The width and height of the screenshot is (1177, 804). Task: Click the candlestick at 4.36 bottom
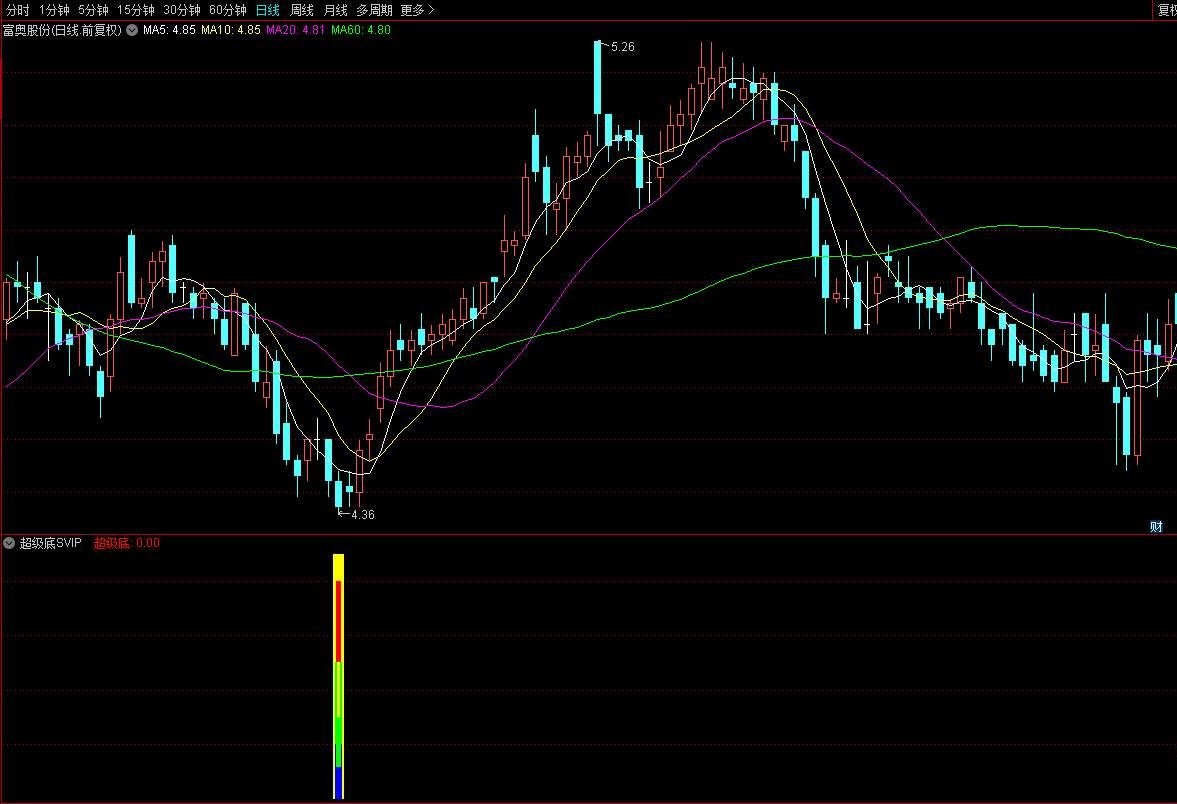339,493
